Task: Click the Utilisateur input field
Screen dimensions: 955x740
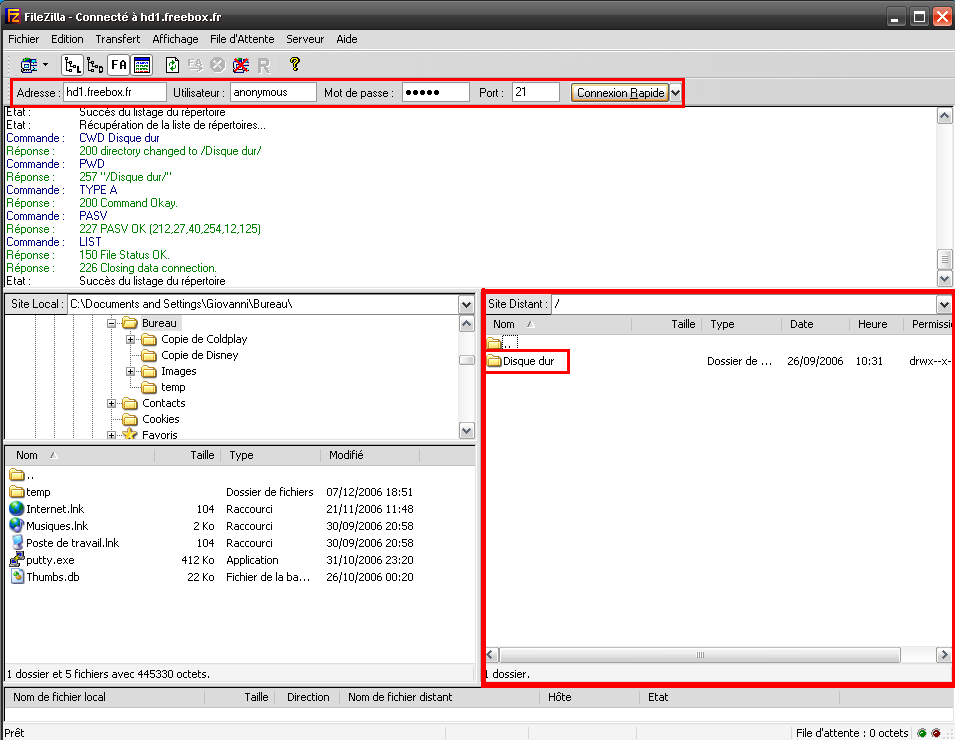Action: coord(273,92)
